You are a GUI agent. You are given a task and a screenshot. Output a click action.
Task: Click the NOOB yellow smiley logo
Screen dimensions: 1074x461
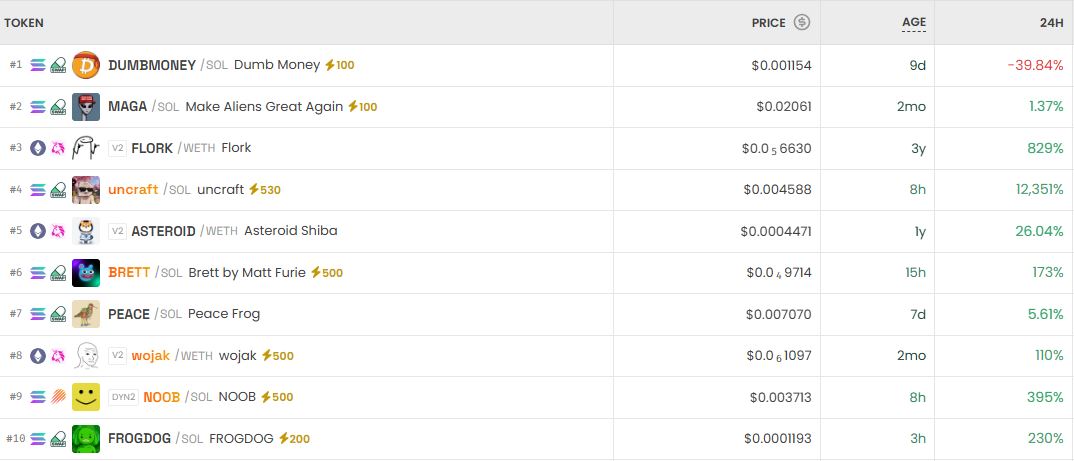pos(86,397)
